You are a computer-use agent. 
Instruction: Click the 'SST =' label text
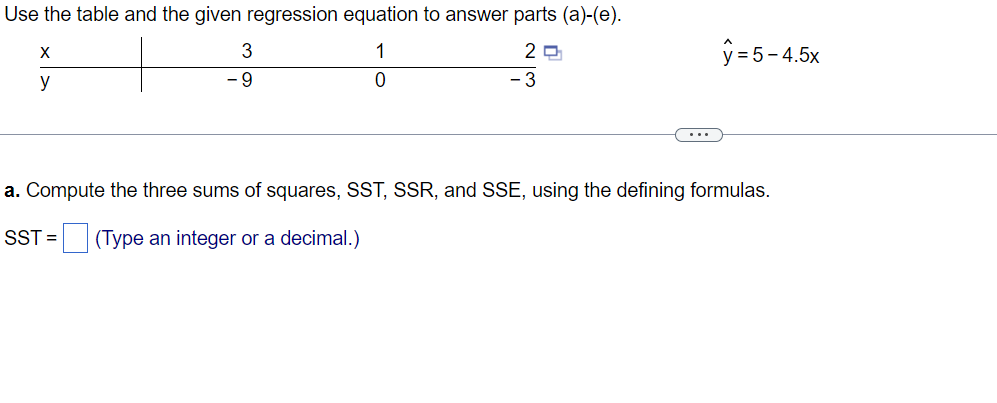(31, 239)
